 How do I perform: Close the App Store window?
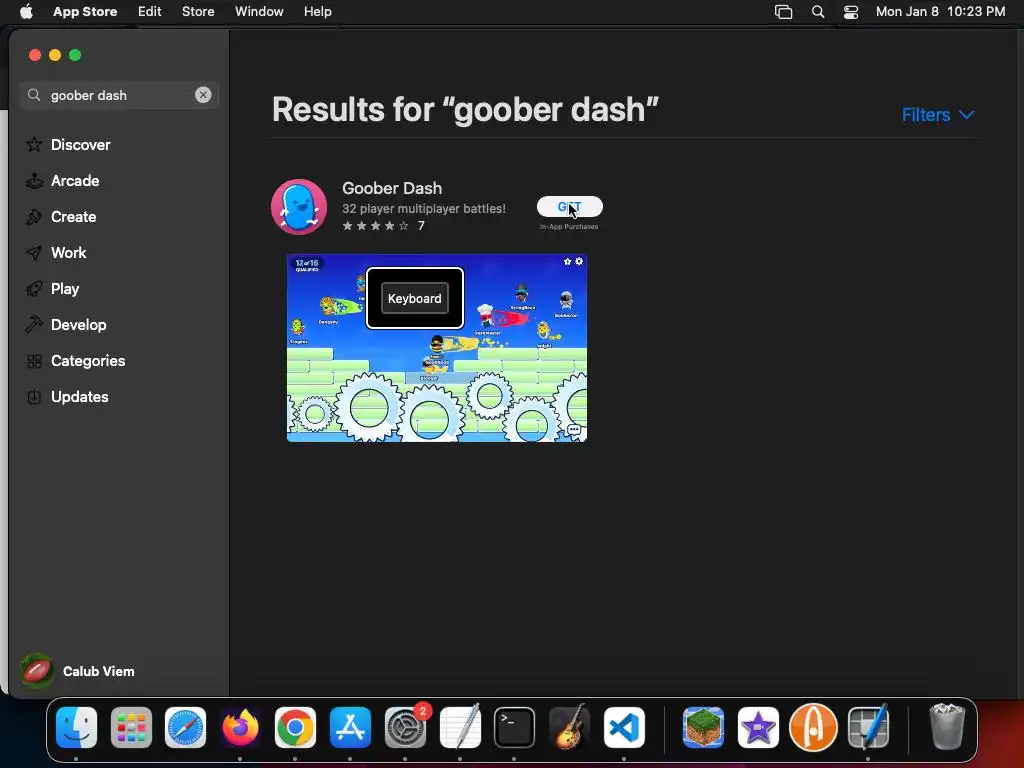pos(35,55)
